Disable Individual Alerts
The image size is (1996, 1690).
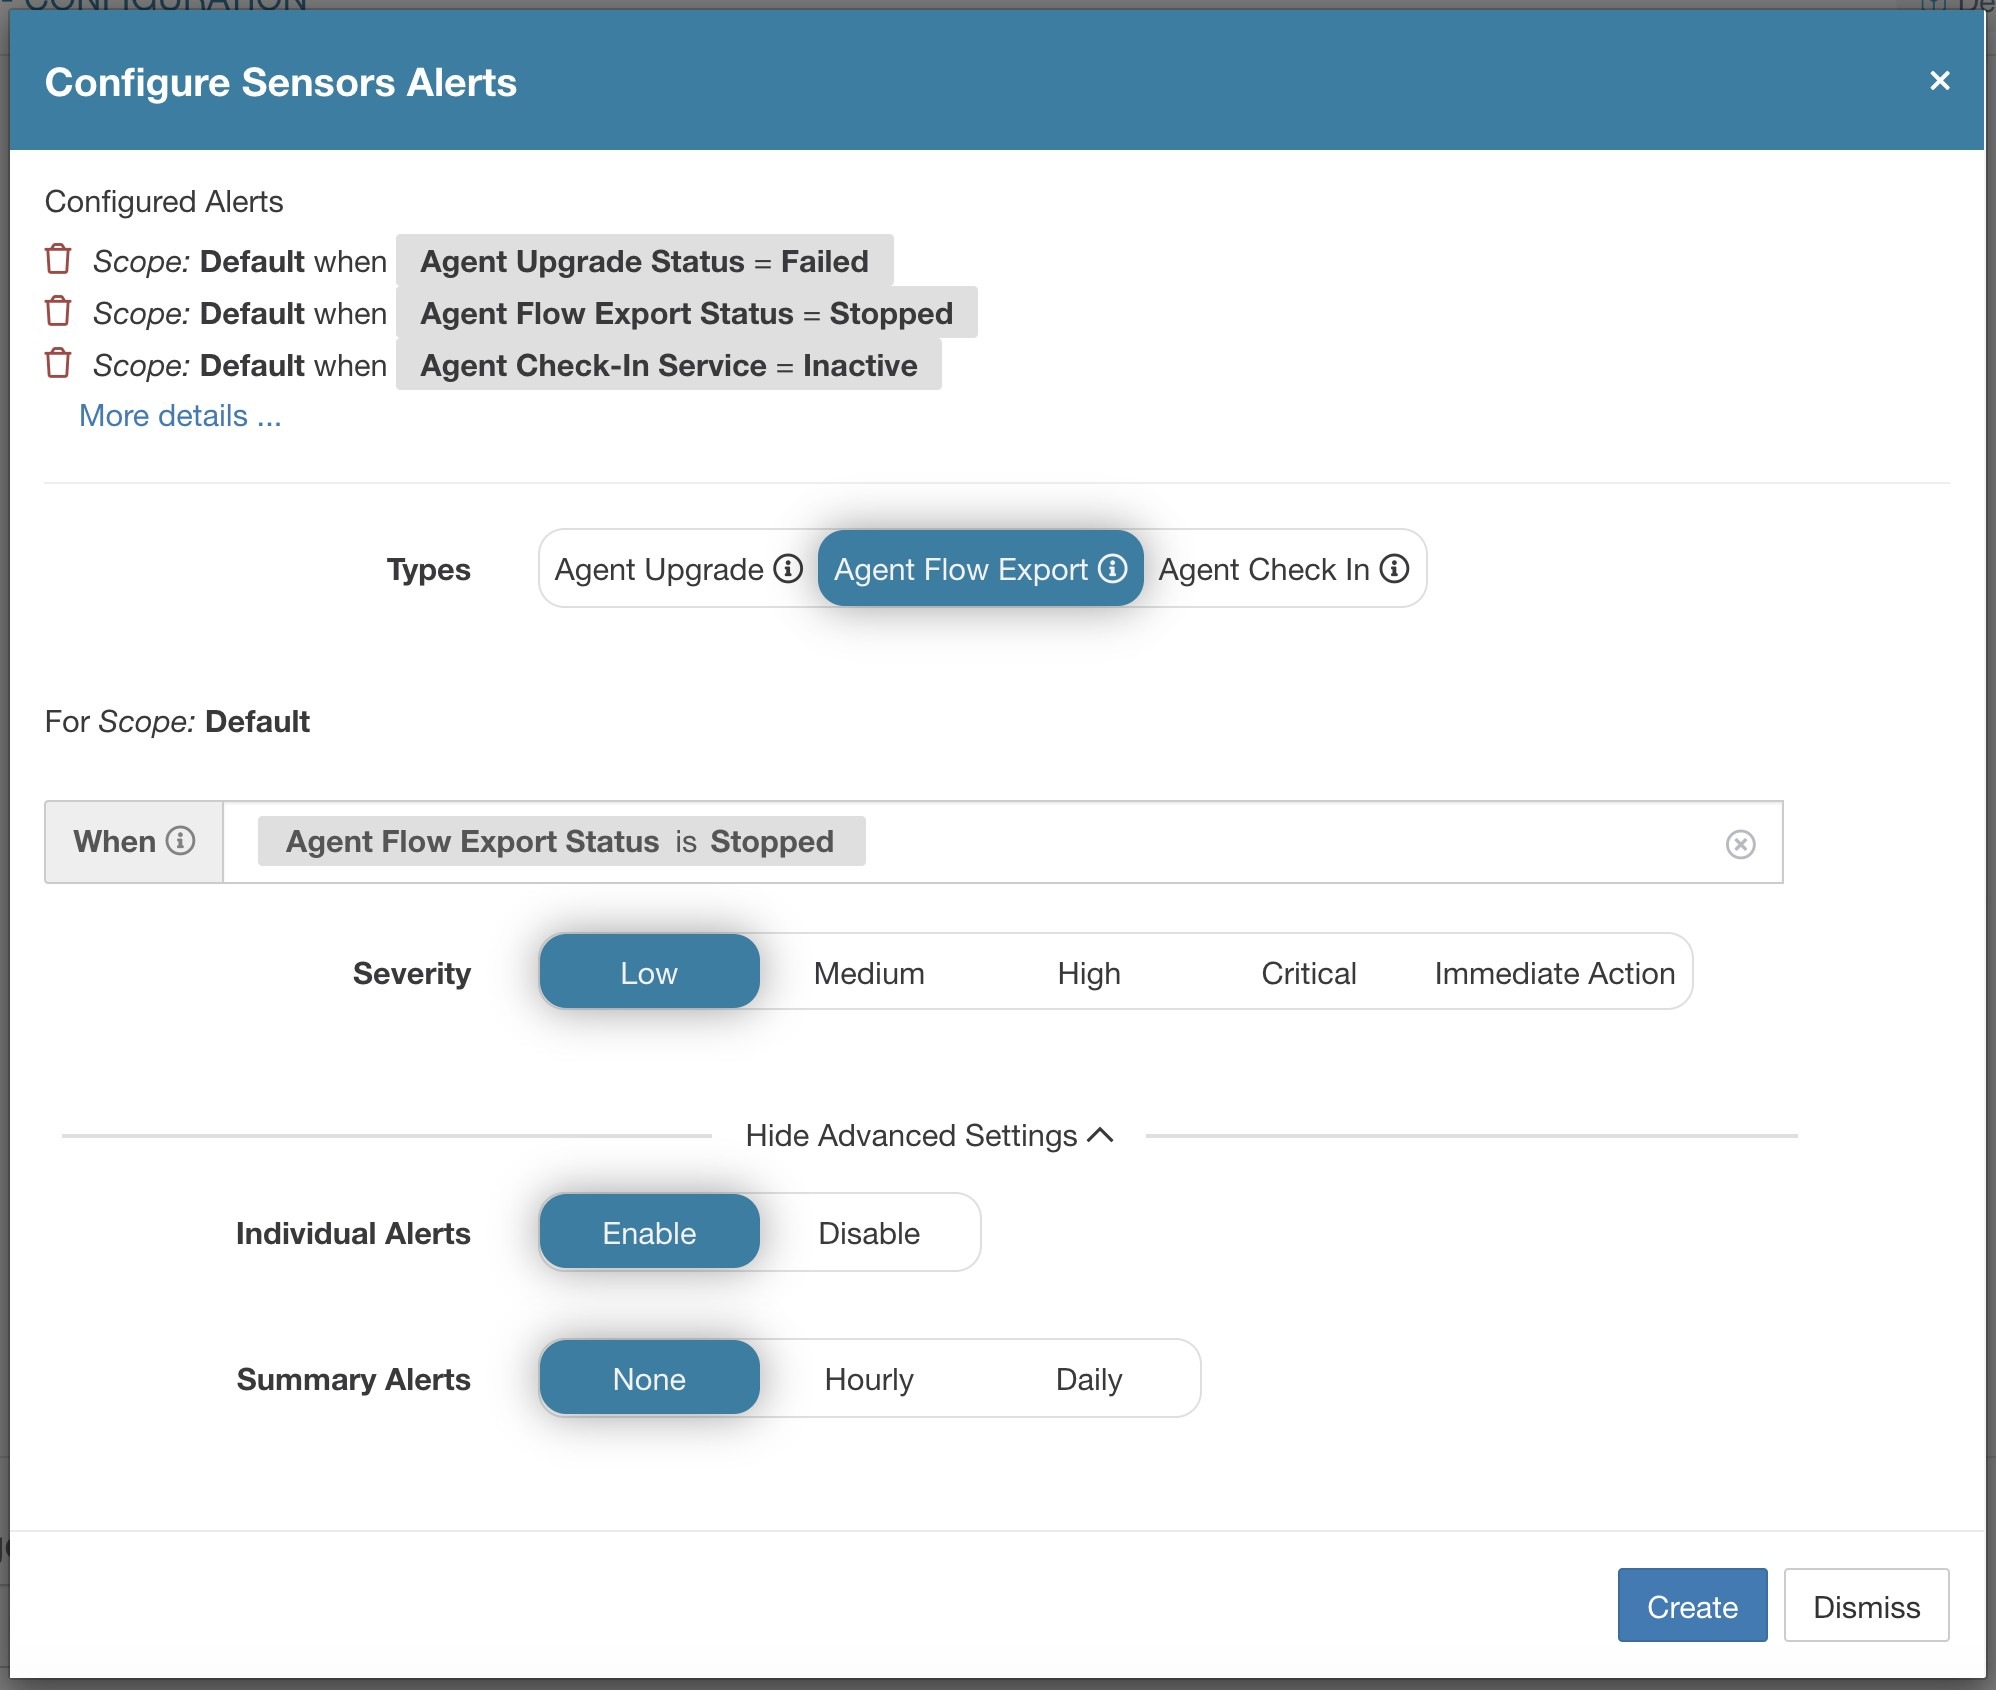[869, 1232]
